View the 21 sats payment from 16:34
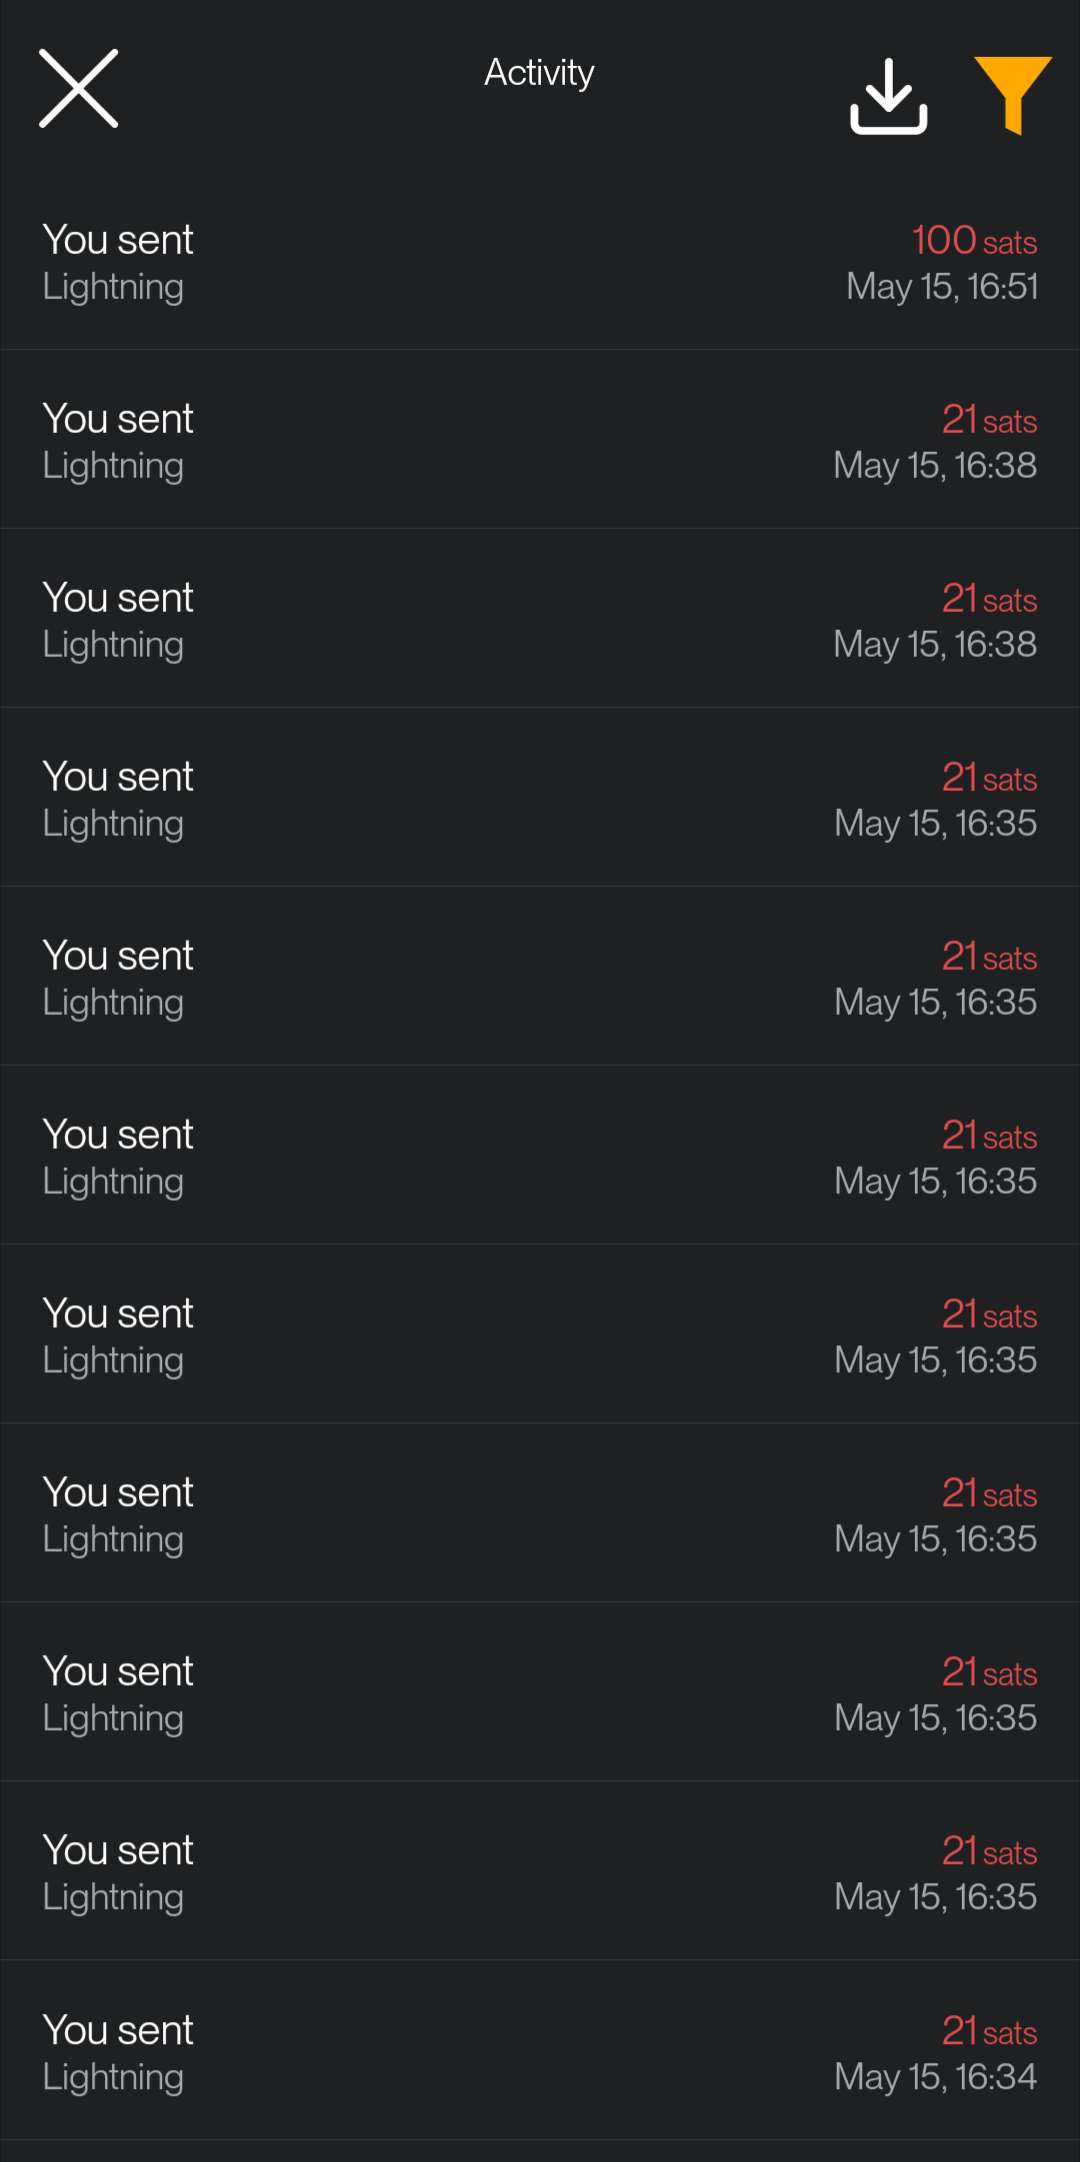This screenshot has width=1080, height=2162. click(x=540, y=2050)
